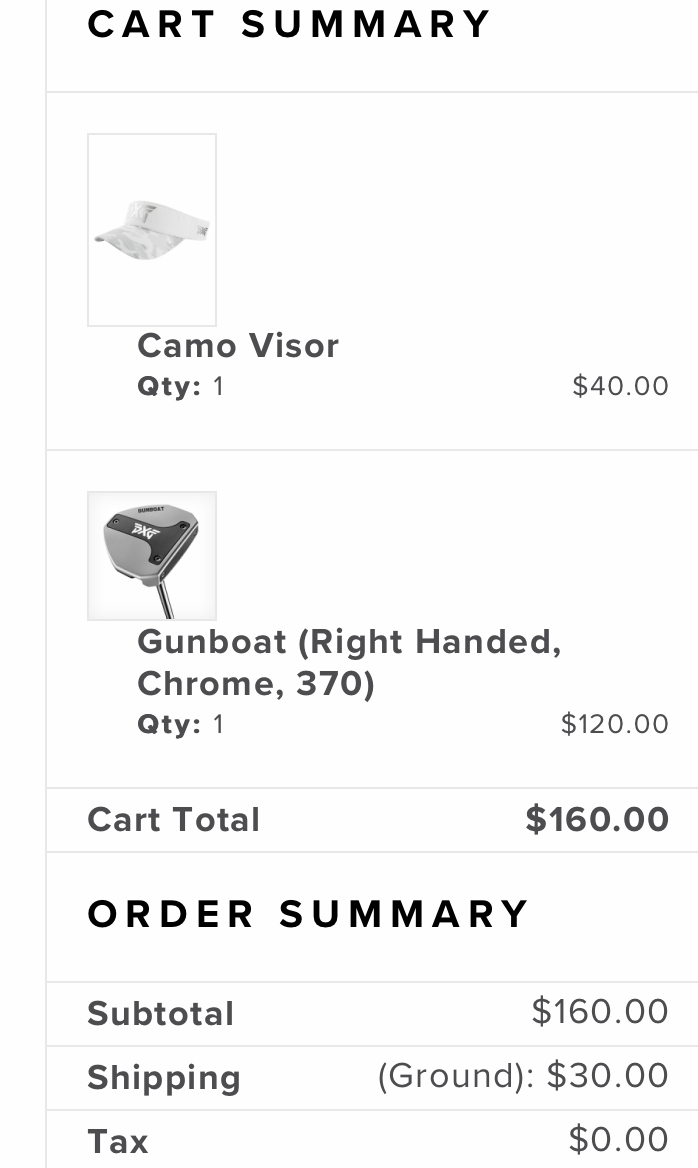The height and width of the screenshot is (1168, 698).
Task: Click the (Ground): $30.00 shipping cost
Action: click(x=523, y=1076)
